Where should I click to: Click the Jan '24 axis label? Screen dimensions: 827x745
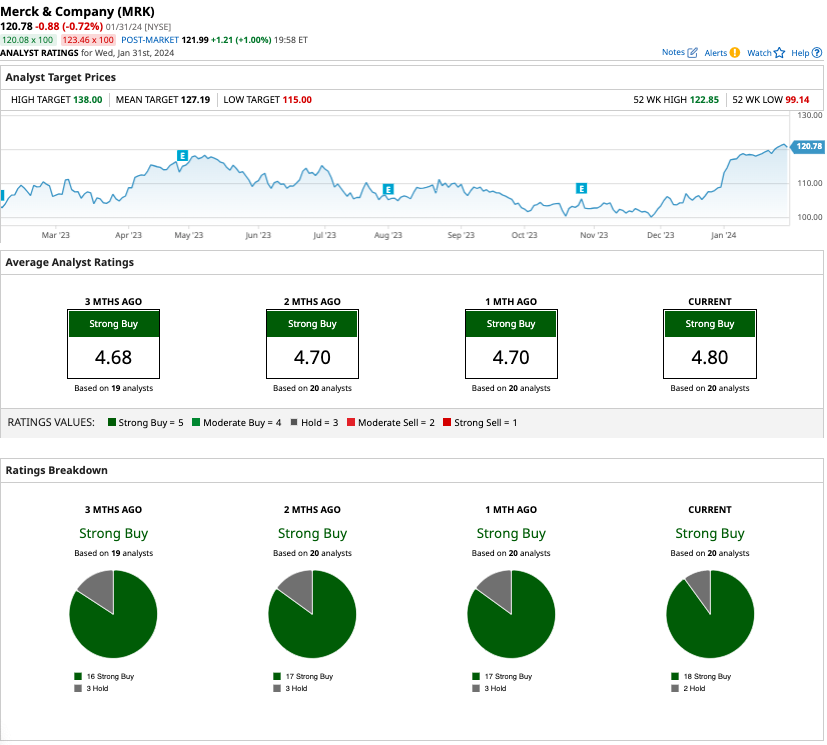[723, 235]
